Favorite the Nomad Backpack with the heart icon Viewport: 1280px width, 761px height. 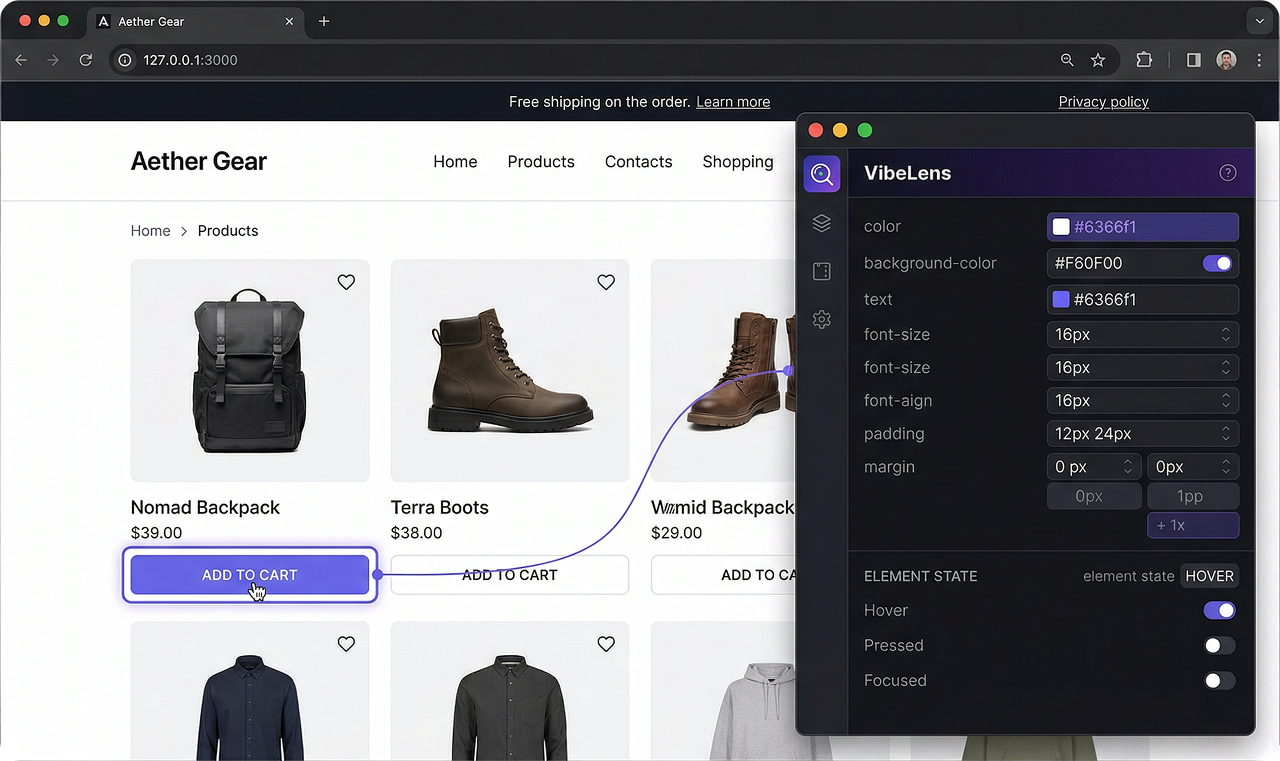pos(346,282)
